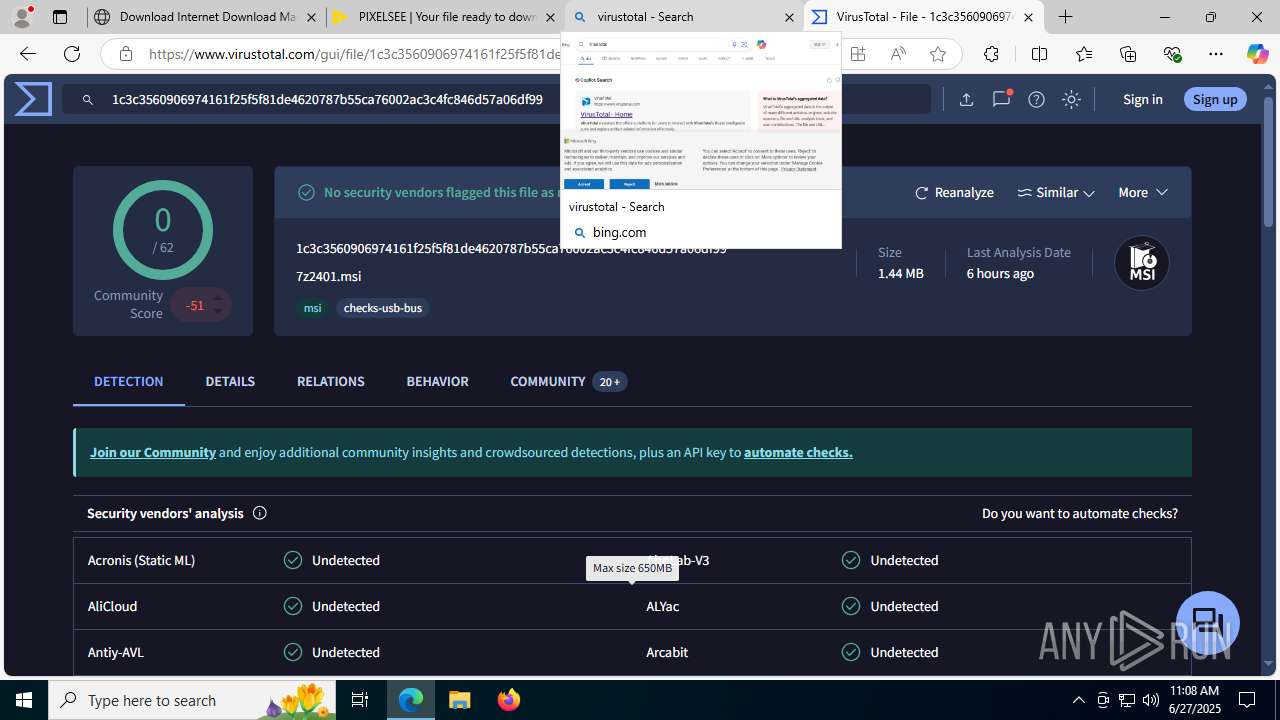Image resolution: width=1280 pixels, height=720 pixels.
Task: Open the tab actions menu icon
Action: [60, 17]
